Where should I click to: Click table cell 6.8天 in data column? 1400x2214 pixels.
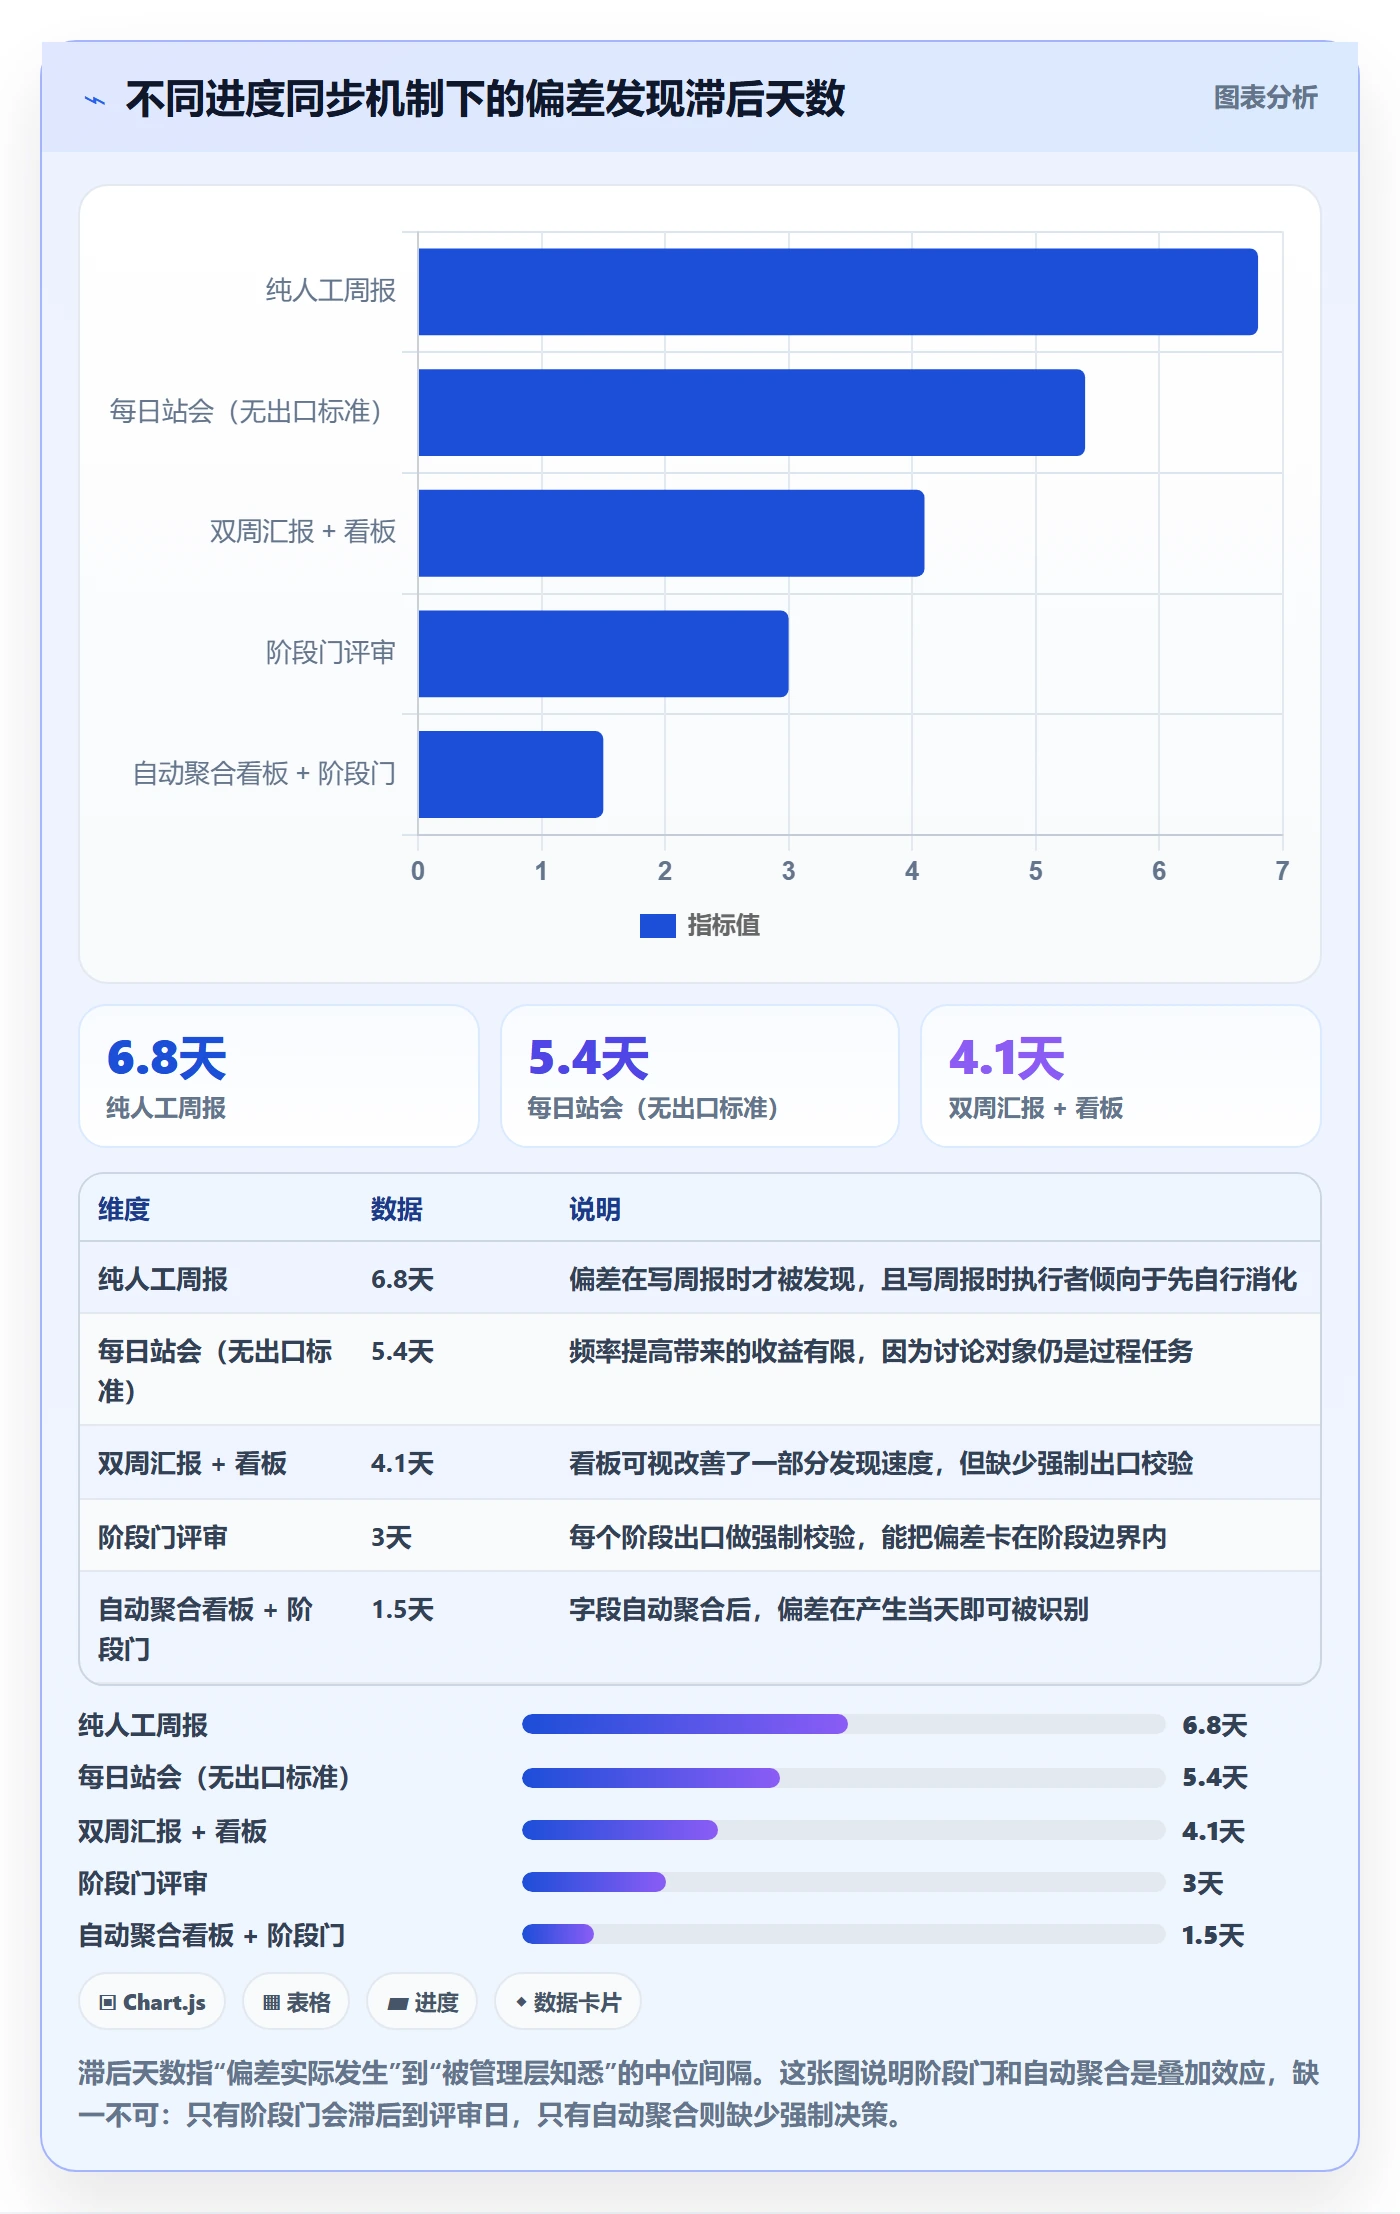(402, 1279)
